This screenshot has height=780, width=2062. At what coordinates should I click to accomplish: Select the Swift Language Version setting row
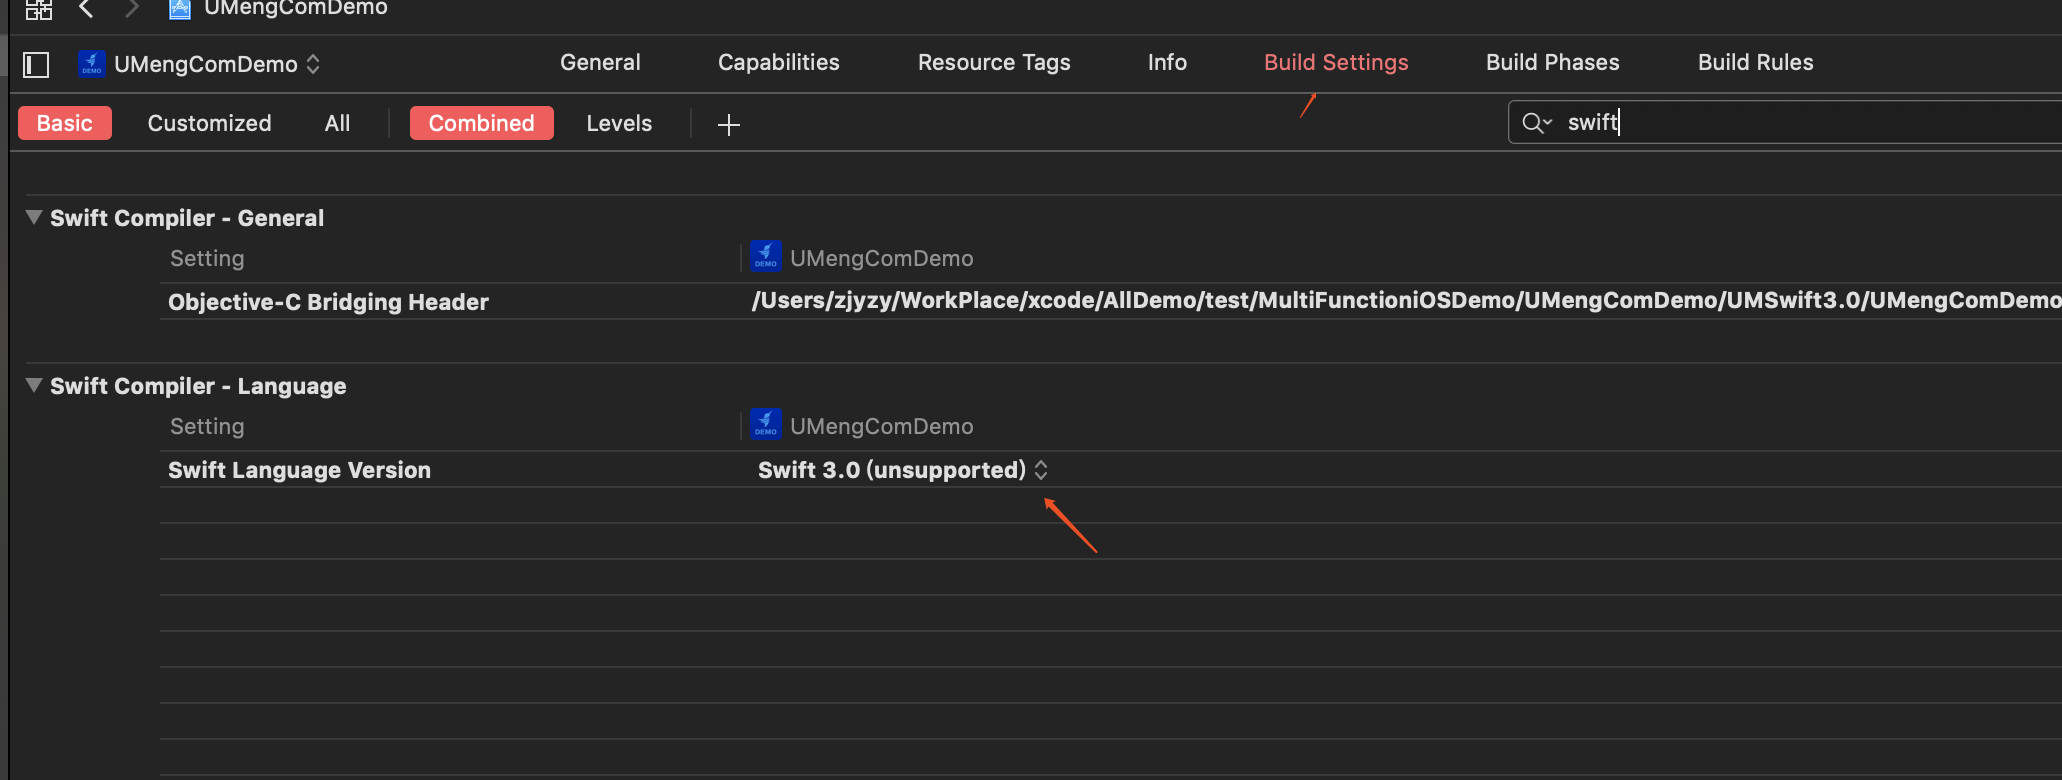tap(1110, 470)
